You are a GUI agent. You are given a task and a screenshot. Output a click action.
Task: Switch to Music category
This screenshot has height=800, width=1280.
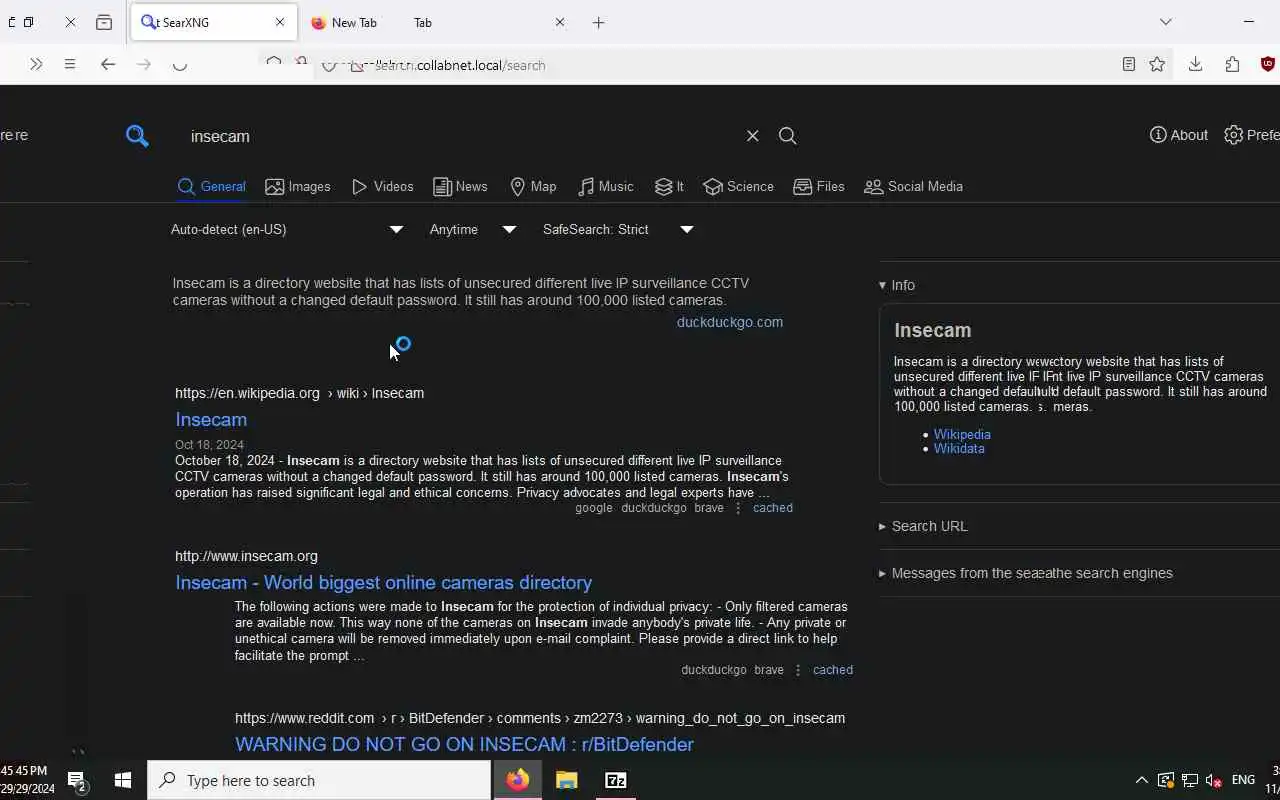[x=606, y=186]
